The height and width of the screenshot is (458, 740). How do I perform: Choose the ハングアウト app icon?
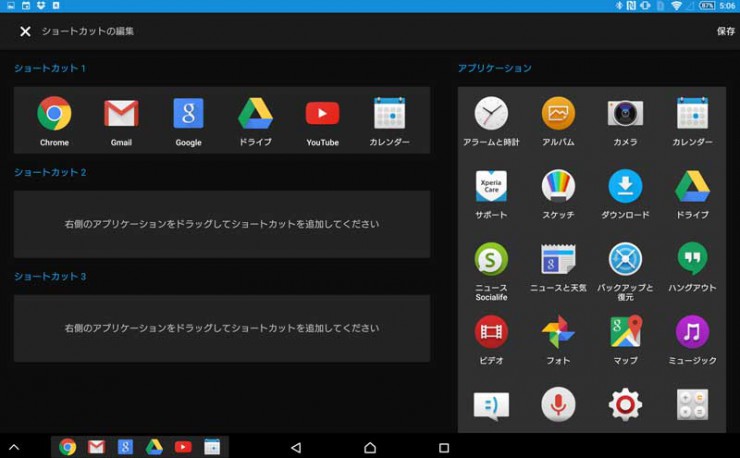click(692, 258)
